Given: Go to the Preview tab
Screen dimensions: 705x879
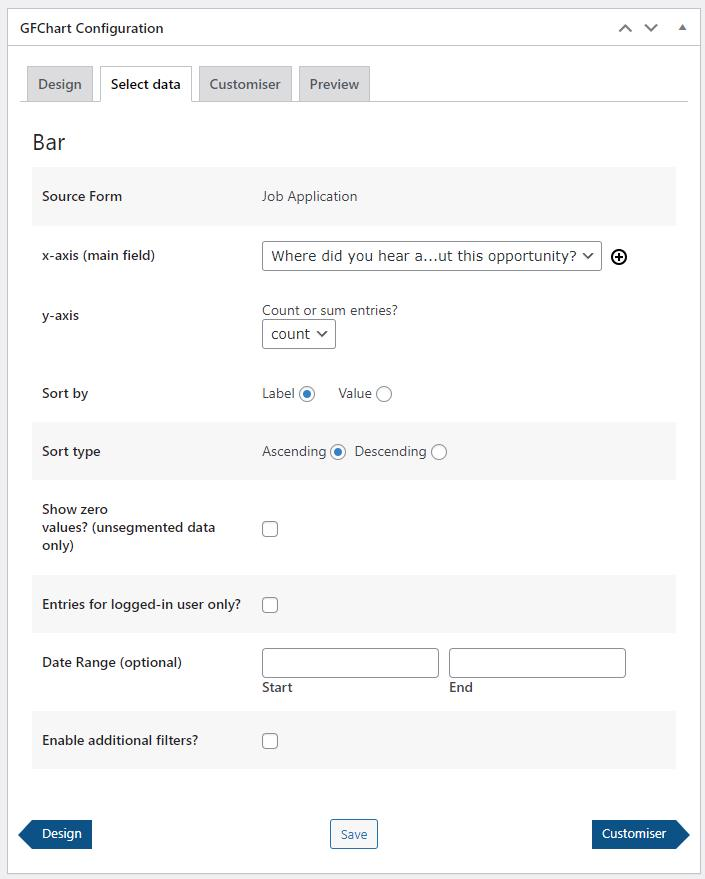Looking at the screenshot, I should (334, 84).
